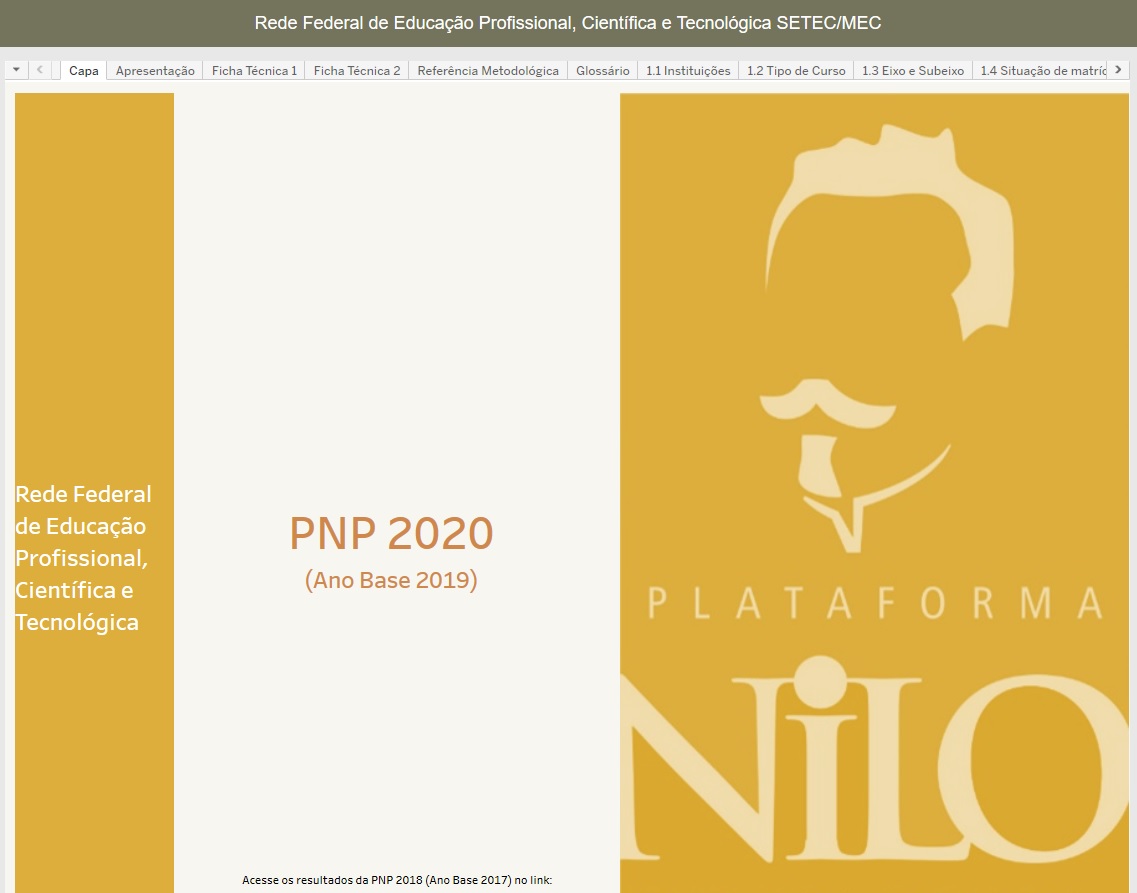Click the PNP 2020 title text
The width and height of the screenshot is (1137, 893).
(x=391, y=533)
